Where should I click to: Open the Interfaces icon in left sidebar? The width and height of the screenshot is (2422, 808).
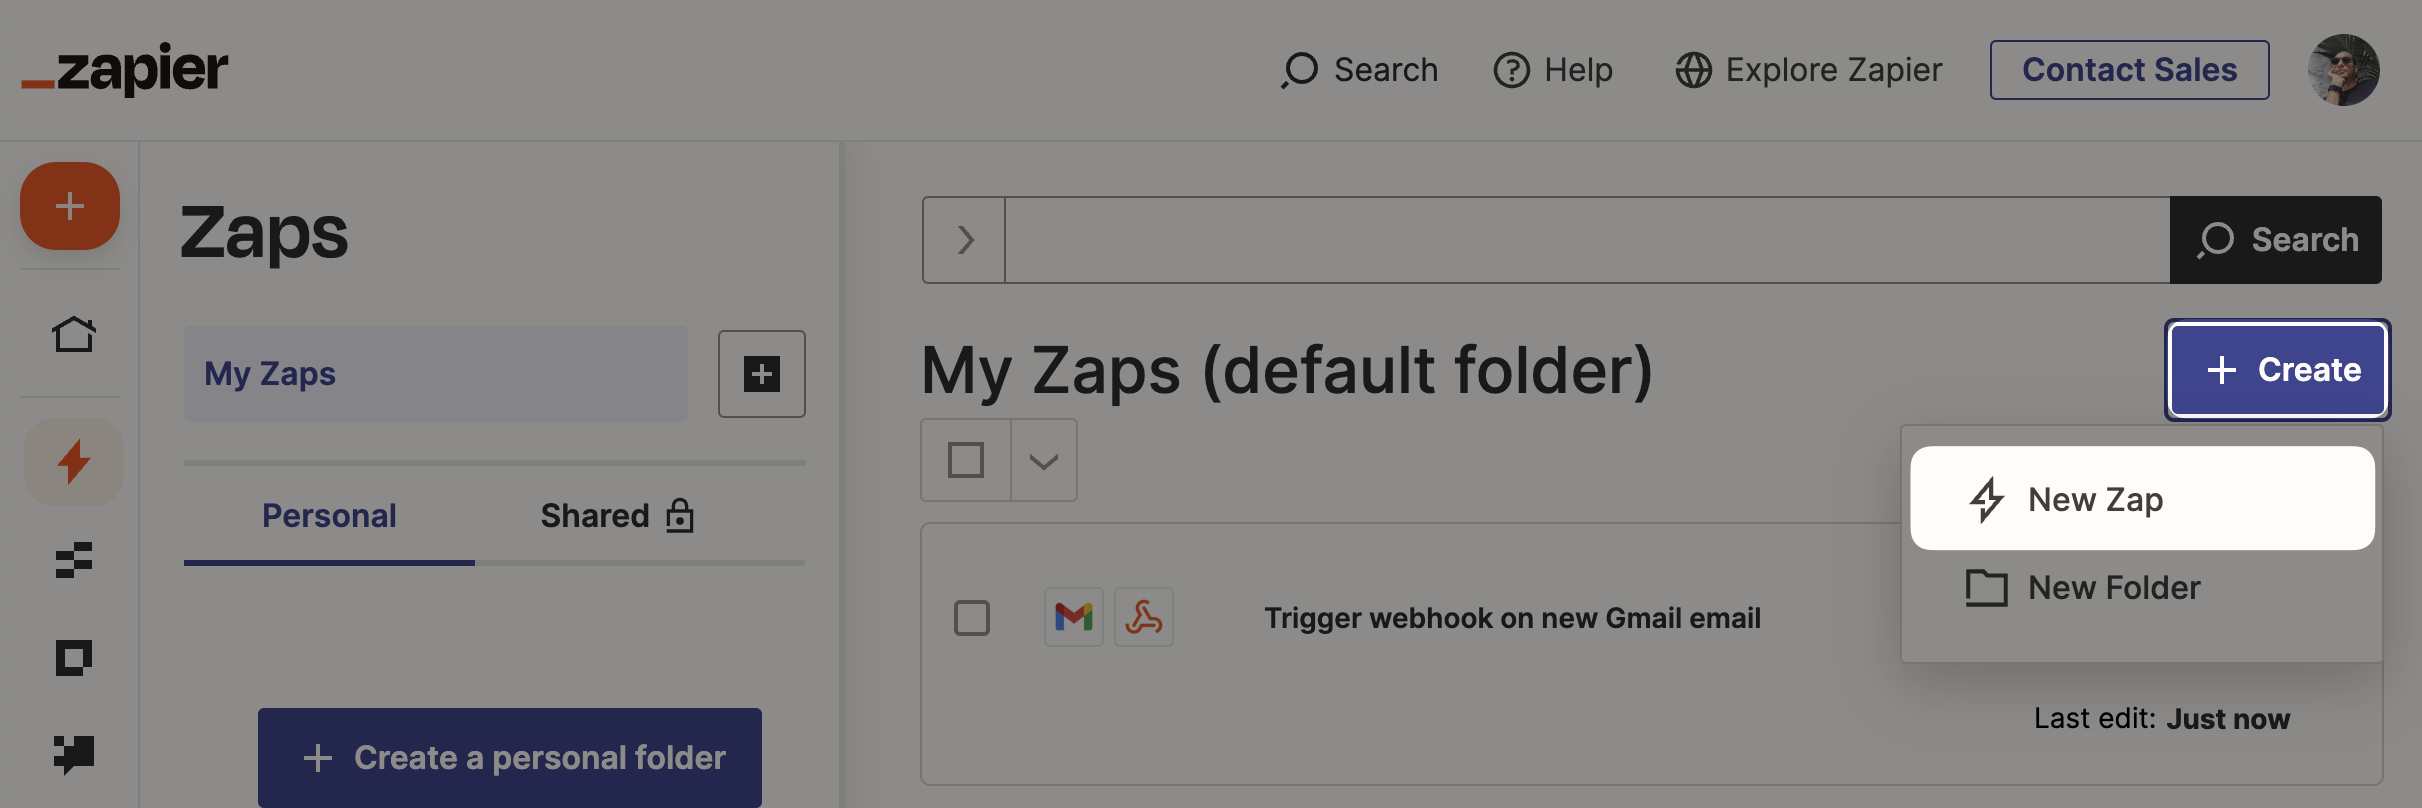tap(74, 658)
